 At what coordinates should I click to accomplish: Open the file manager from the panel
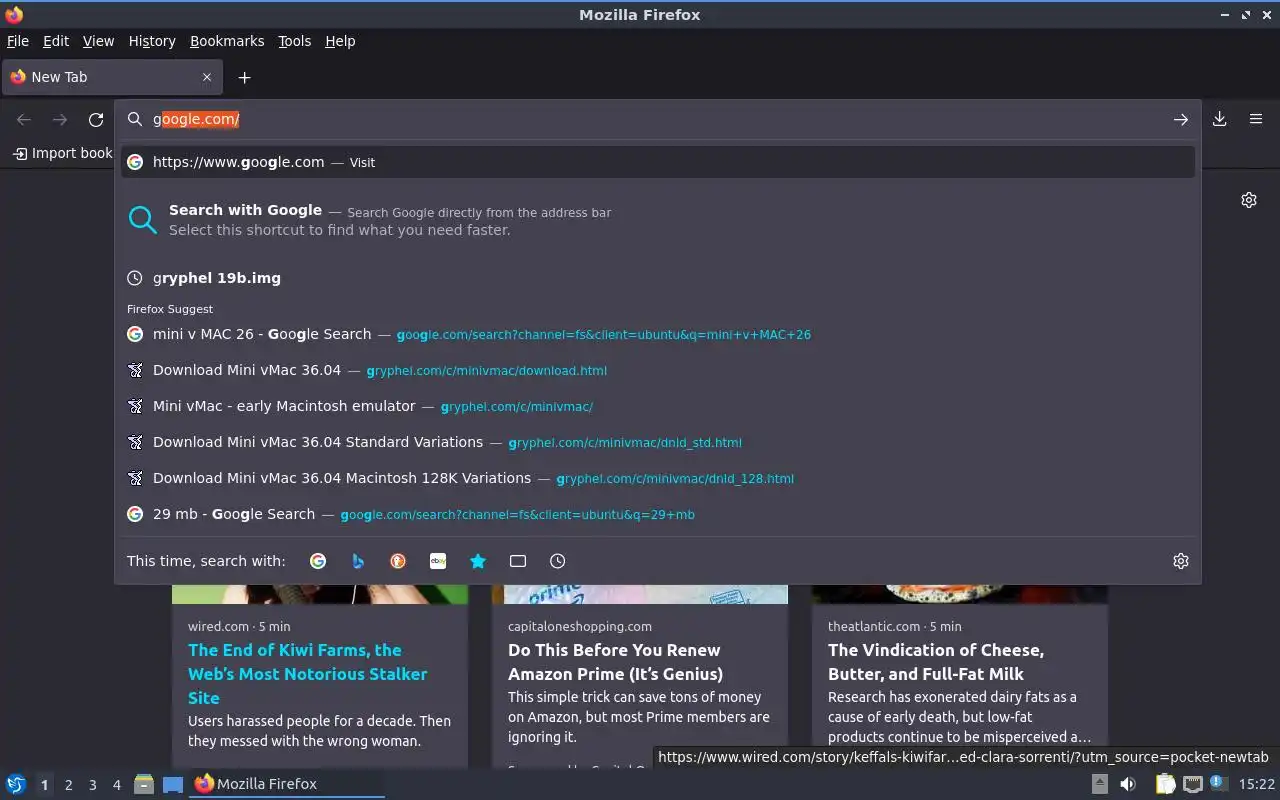144,784
